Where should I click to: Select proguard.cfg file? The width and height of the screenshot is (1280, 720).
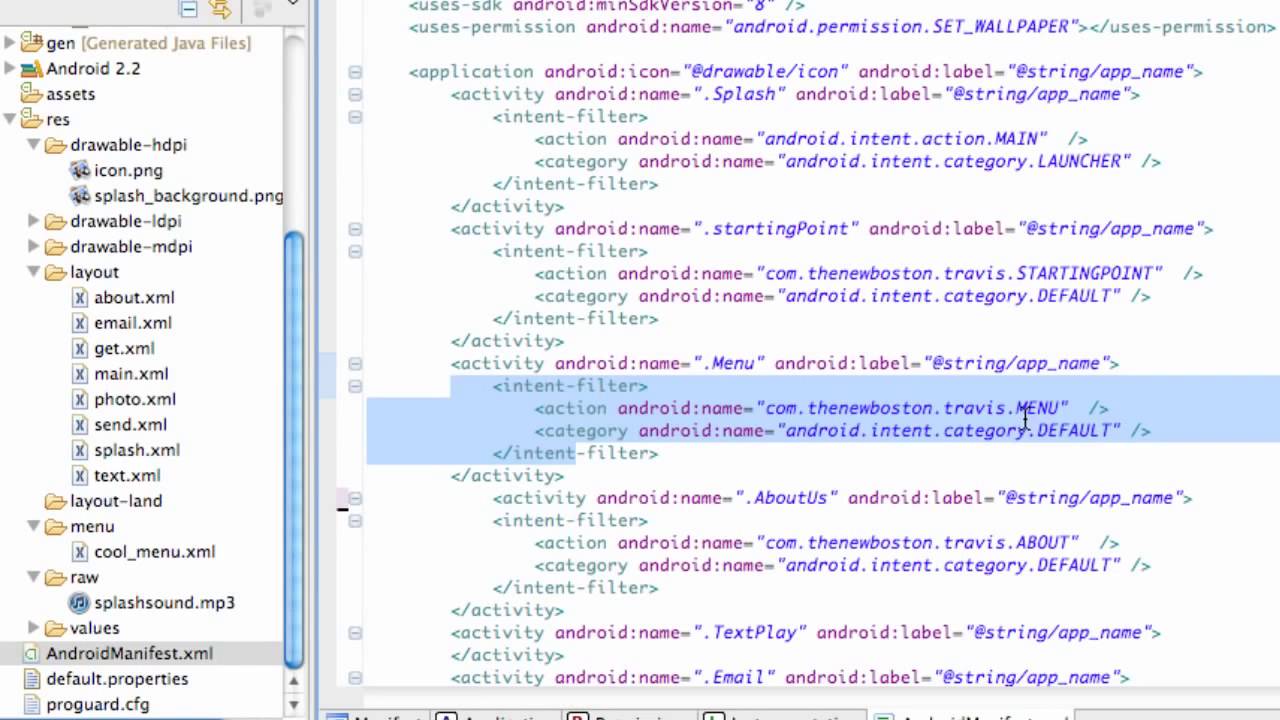[x=97, y=704]
